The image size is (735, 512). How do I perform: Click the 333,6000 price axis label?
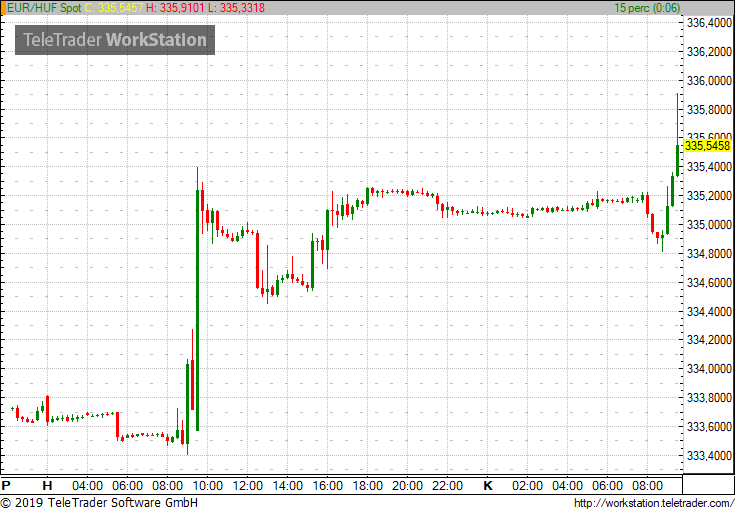(708, 427)
